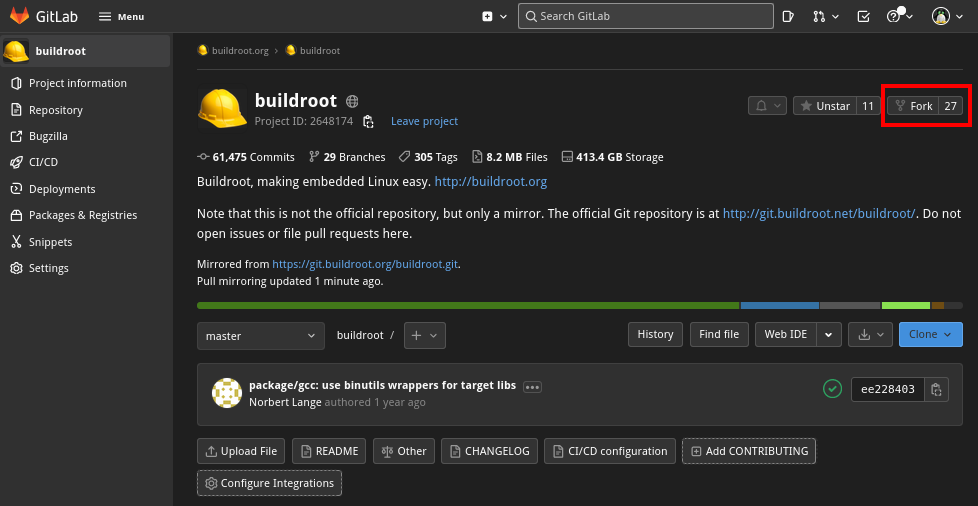Open the help question mark menu

click(899, 17)
